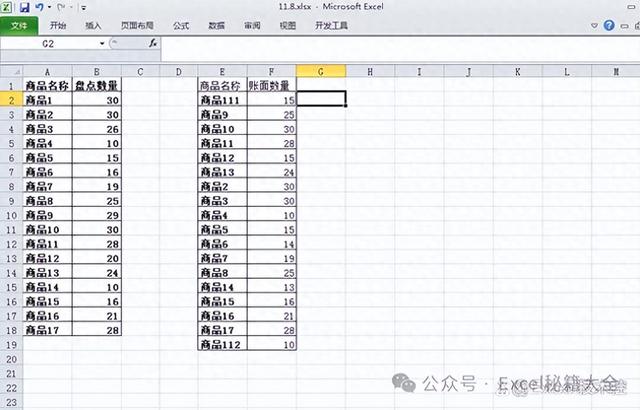Screen dimensions: 640x410
Task: Click cell A1 header 商品名称
Action: pyautogui.click(x=47, y=86)
